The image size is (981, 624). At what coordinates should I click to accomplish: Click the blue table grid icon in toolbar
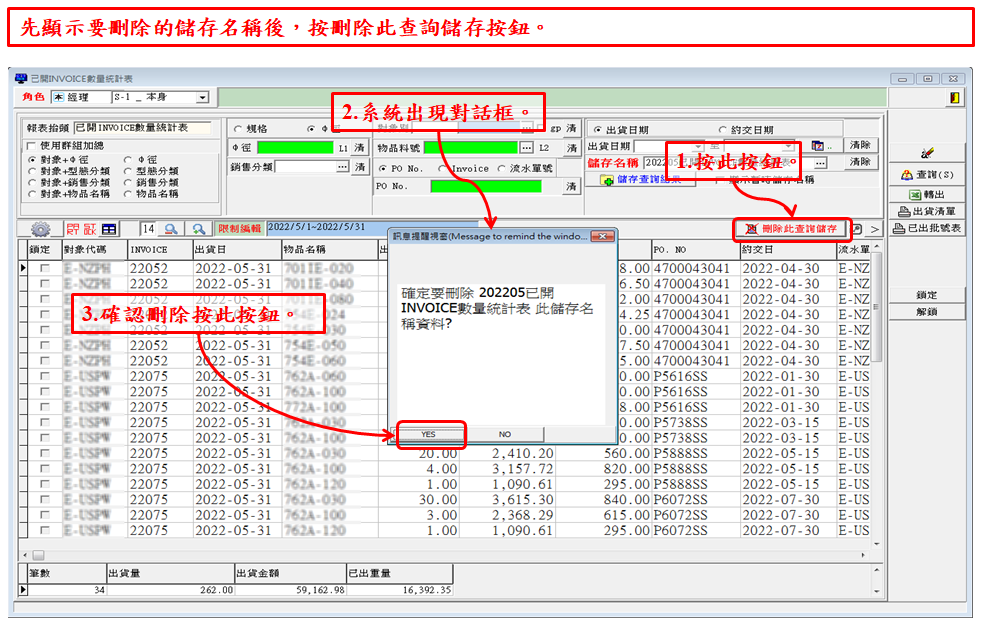pyautogui.click(x=108, y=229)
